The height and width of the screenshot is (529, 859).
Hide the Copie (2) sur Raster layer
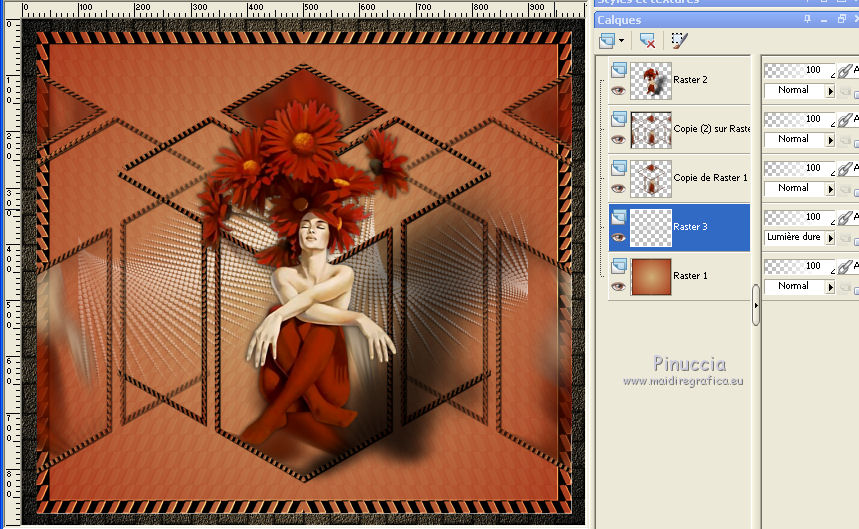click(x=619, y=139)
